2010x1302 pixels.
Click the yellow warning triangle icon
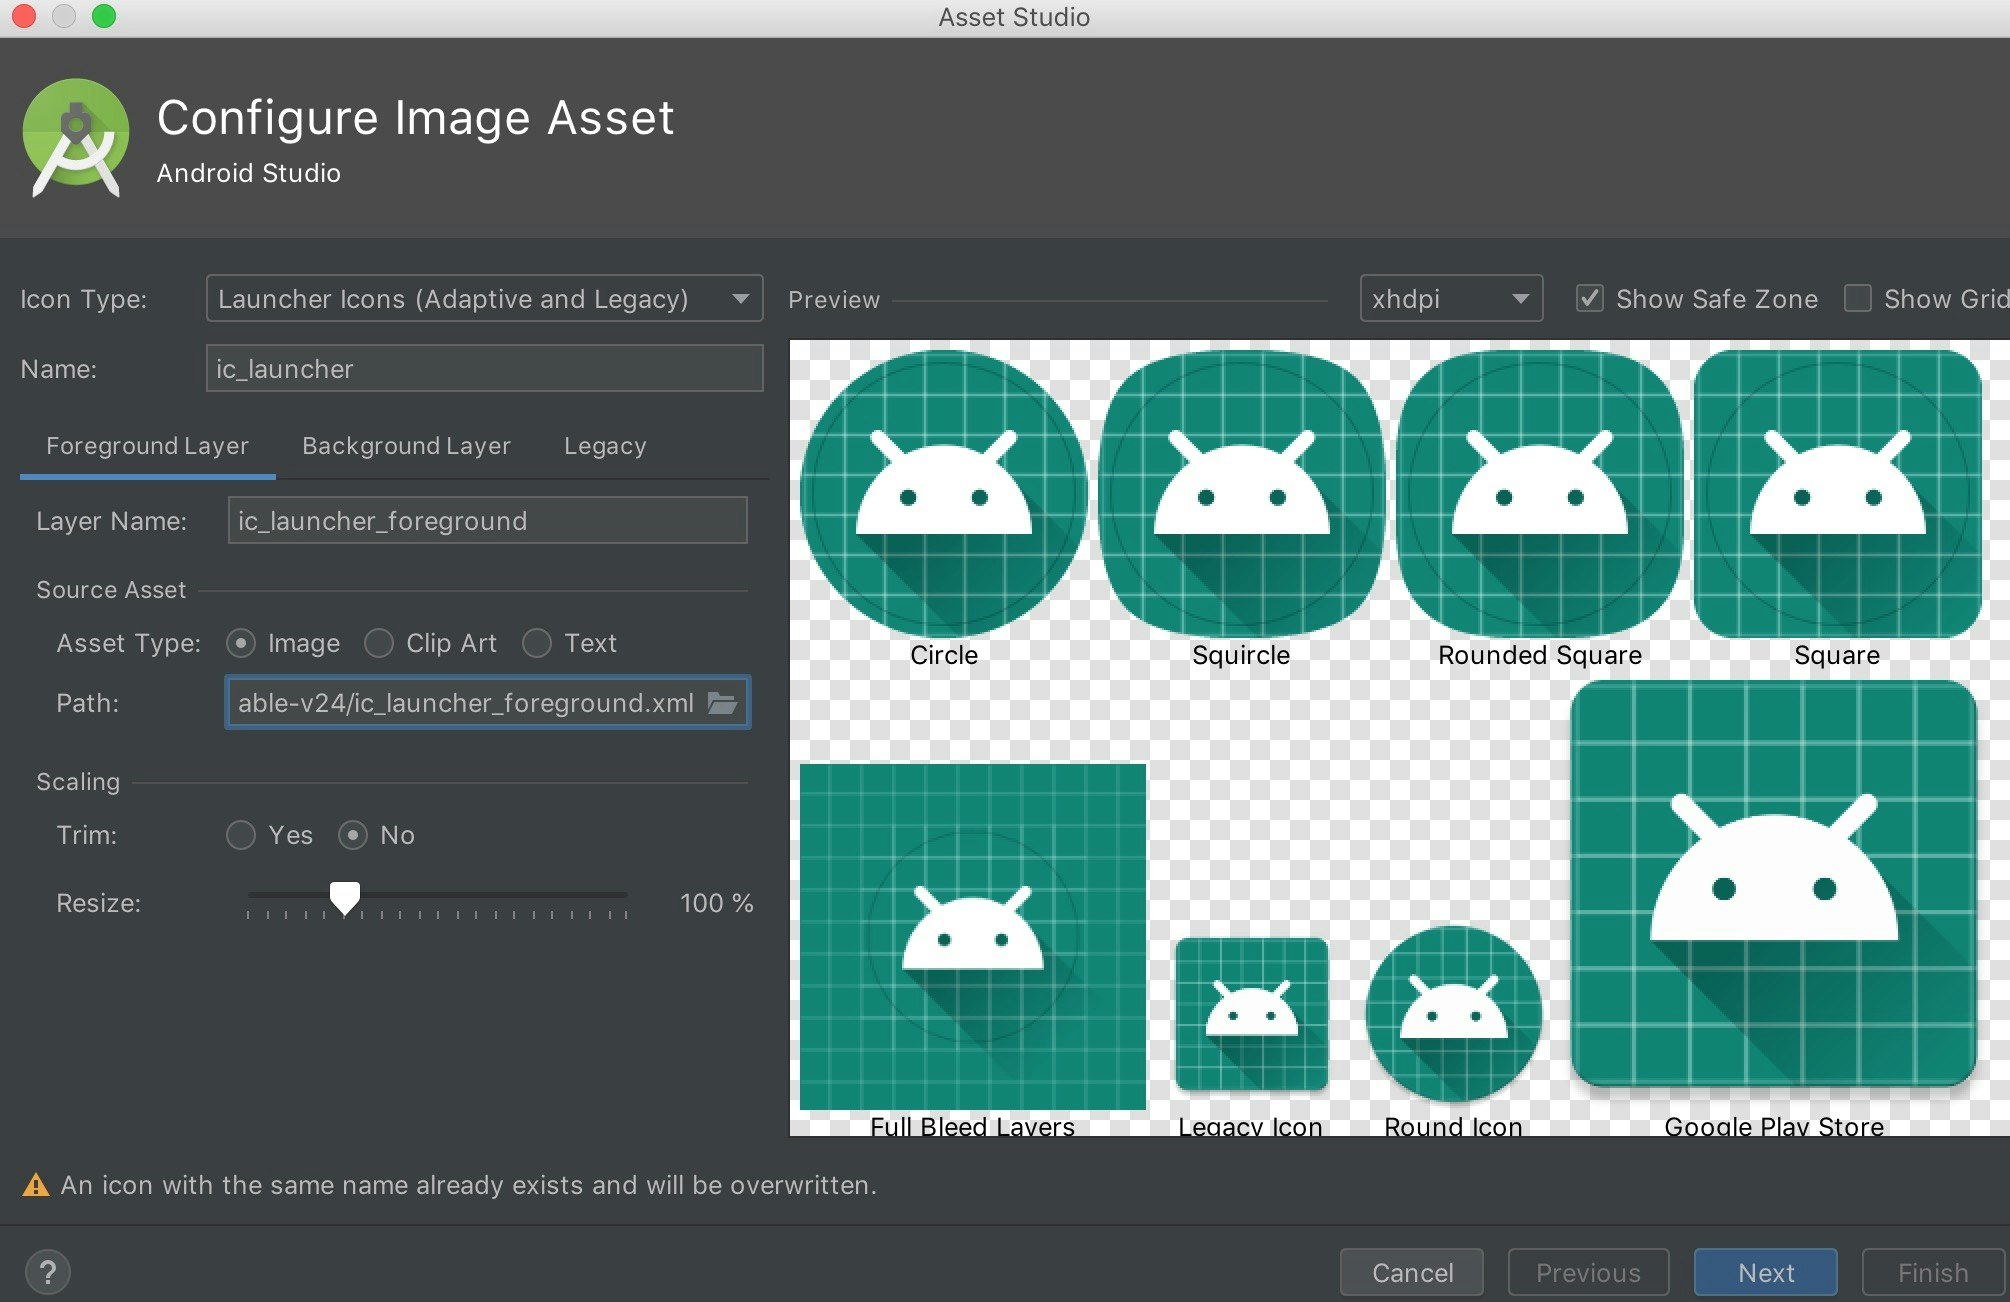[36, 1185]
